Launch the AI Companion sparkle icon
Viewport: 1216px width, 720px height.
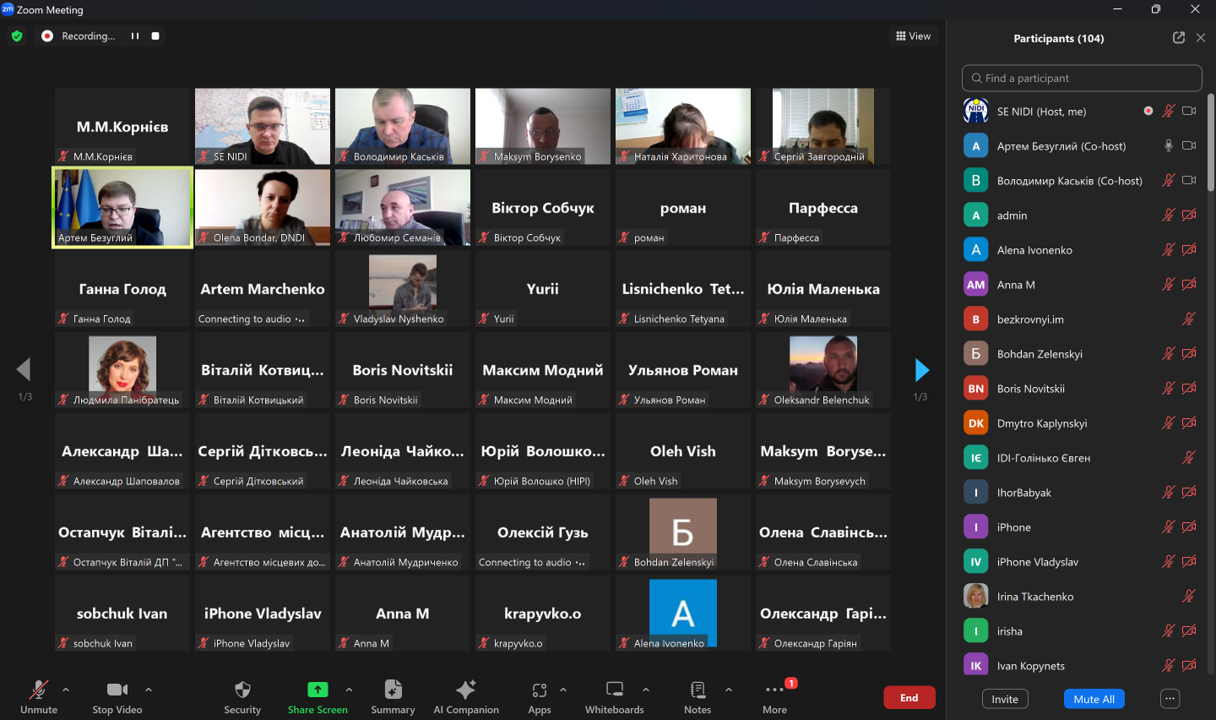[x=466, y=690]
